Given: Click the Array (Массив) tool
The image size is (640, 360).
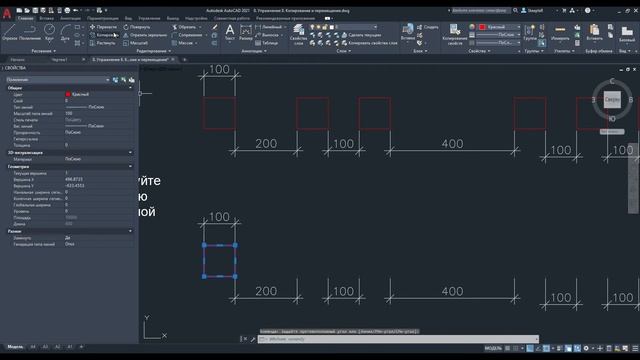Looking at the screenshot, I should coord(182,43).
